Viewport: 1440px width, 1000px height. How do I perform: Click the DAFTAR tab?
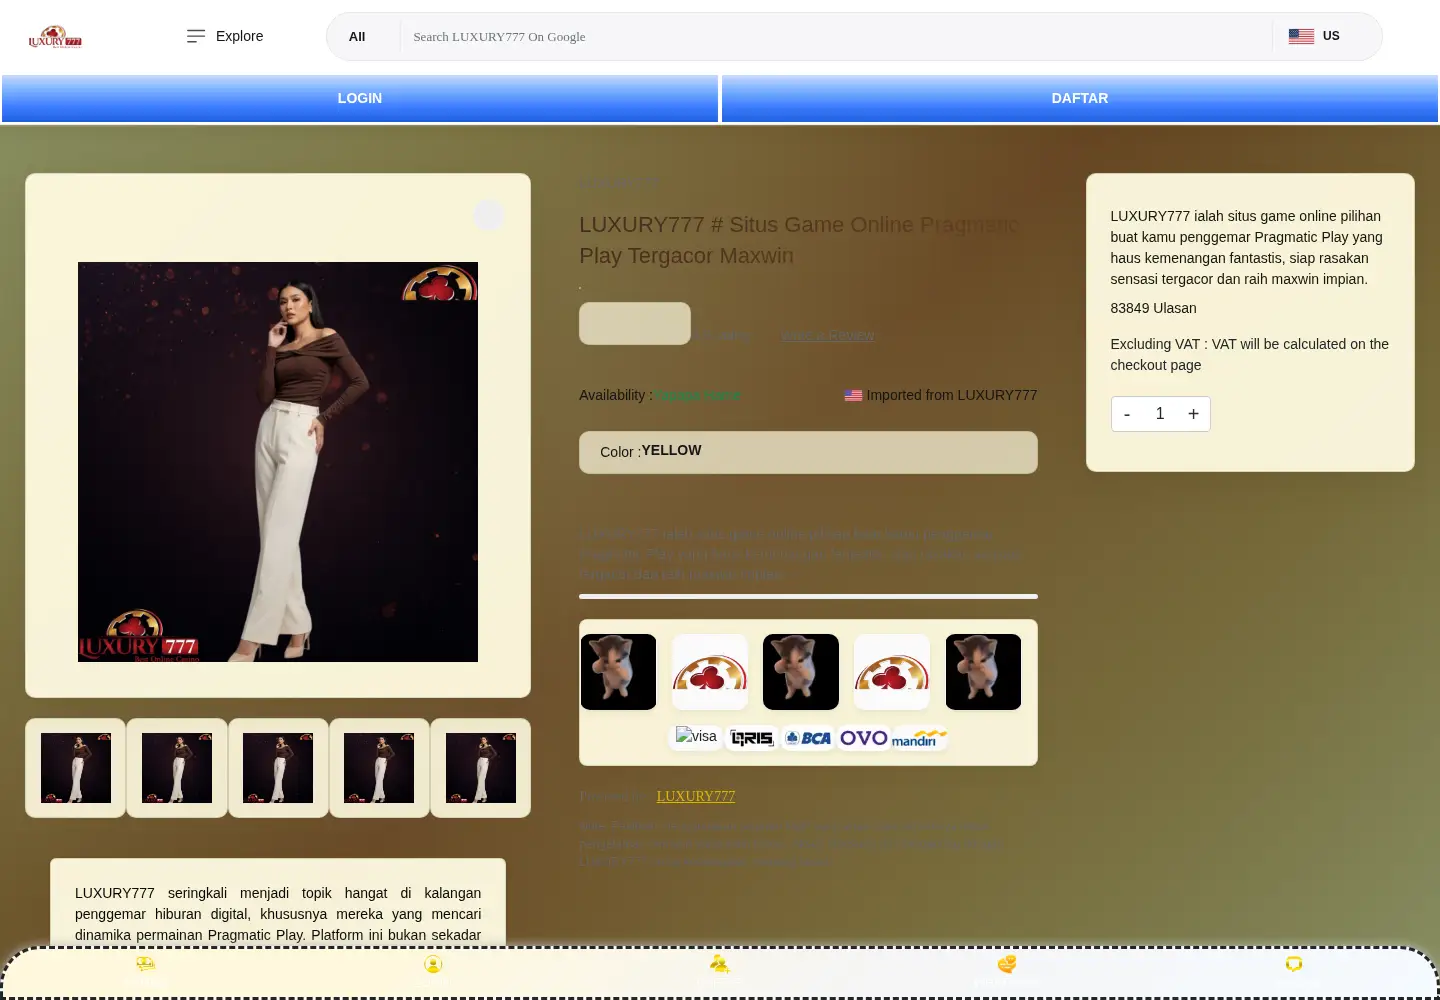[1080, 98]
